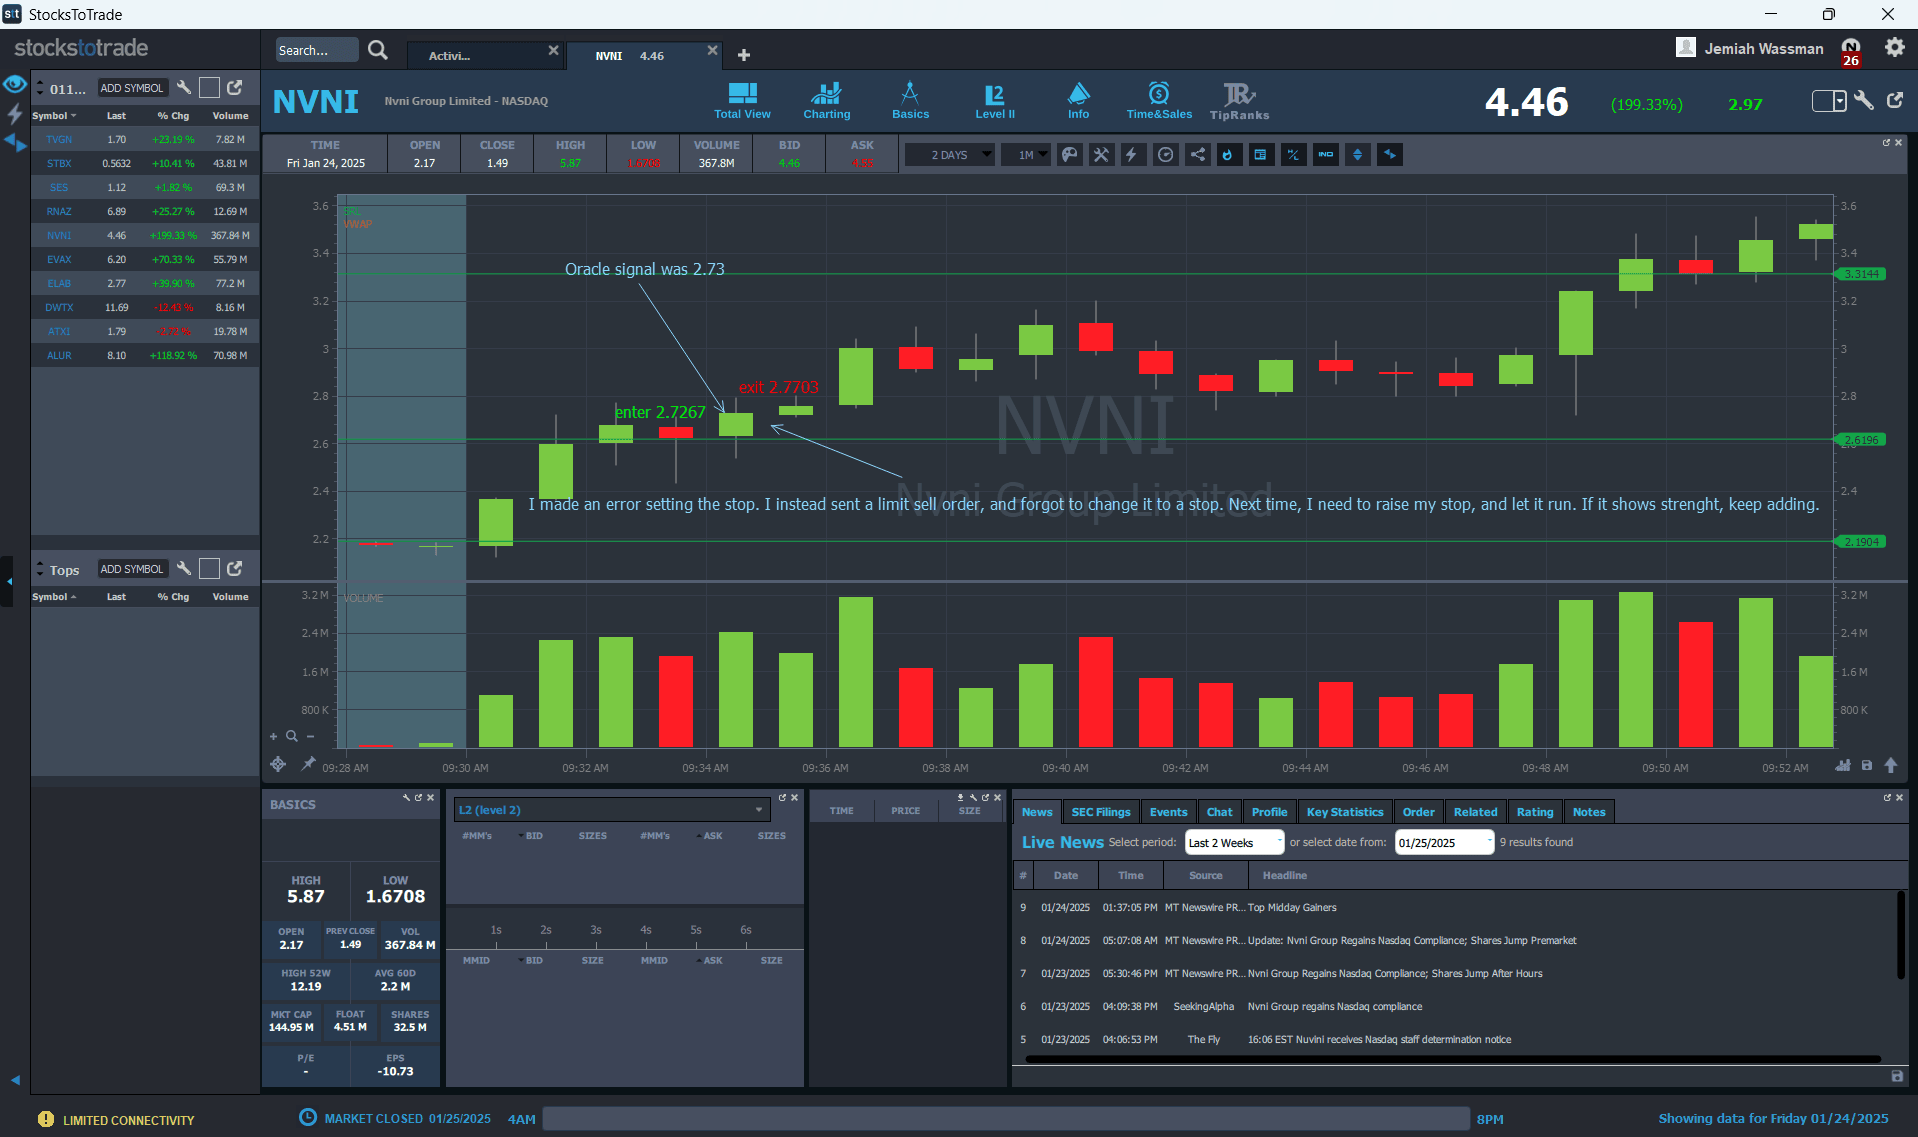Open chart tools wrench-and-screwdriver icon

click(1101, 155)
